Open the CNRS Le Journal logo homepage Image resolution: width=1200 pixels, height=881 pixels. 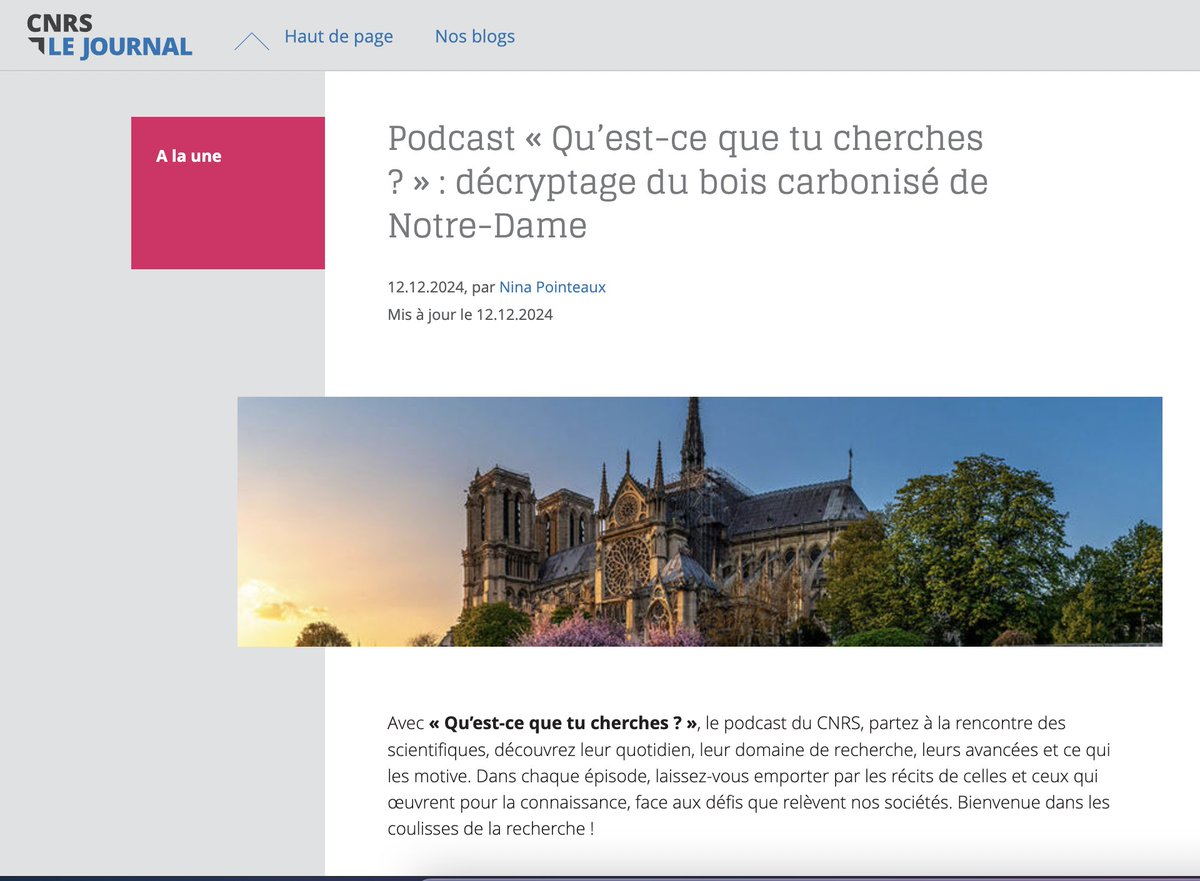[x=109, y=37]
